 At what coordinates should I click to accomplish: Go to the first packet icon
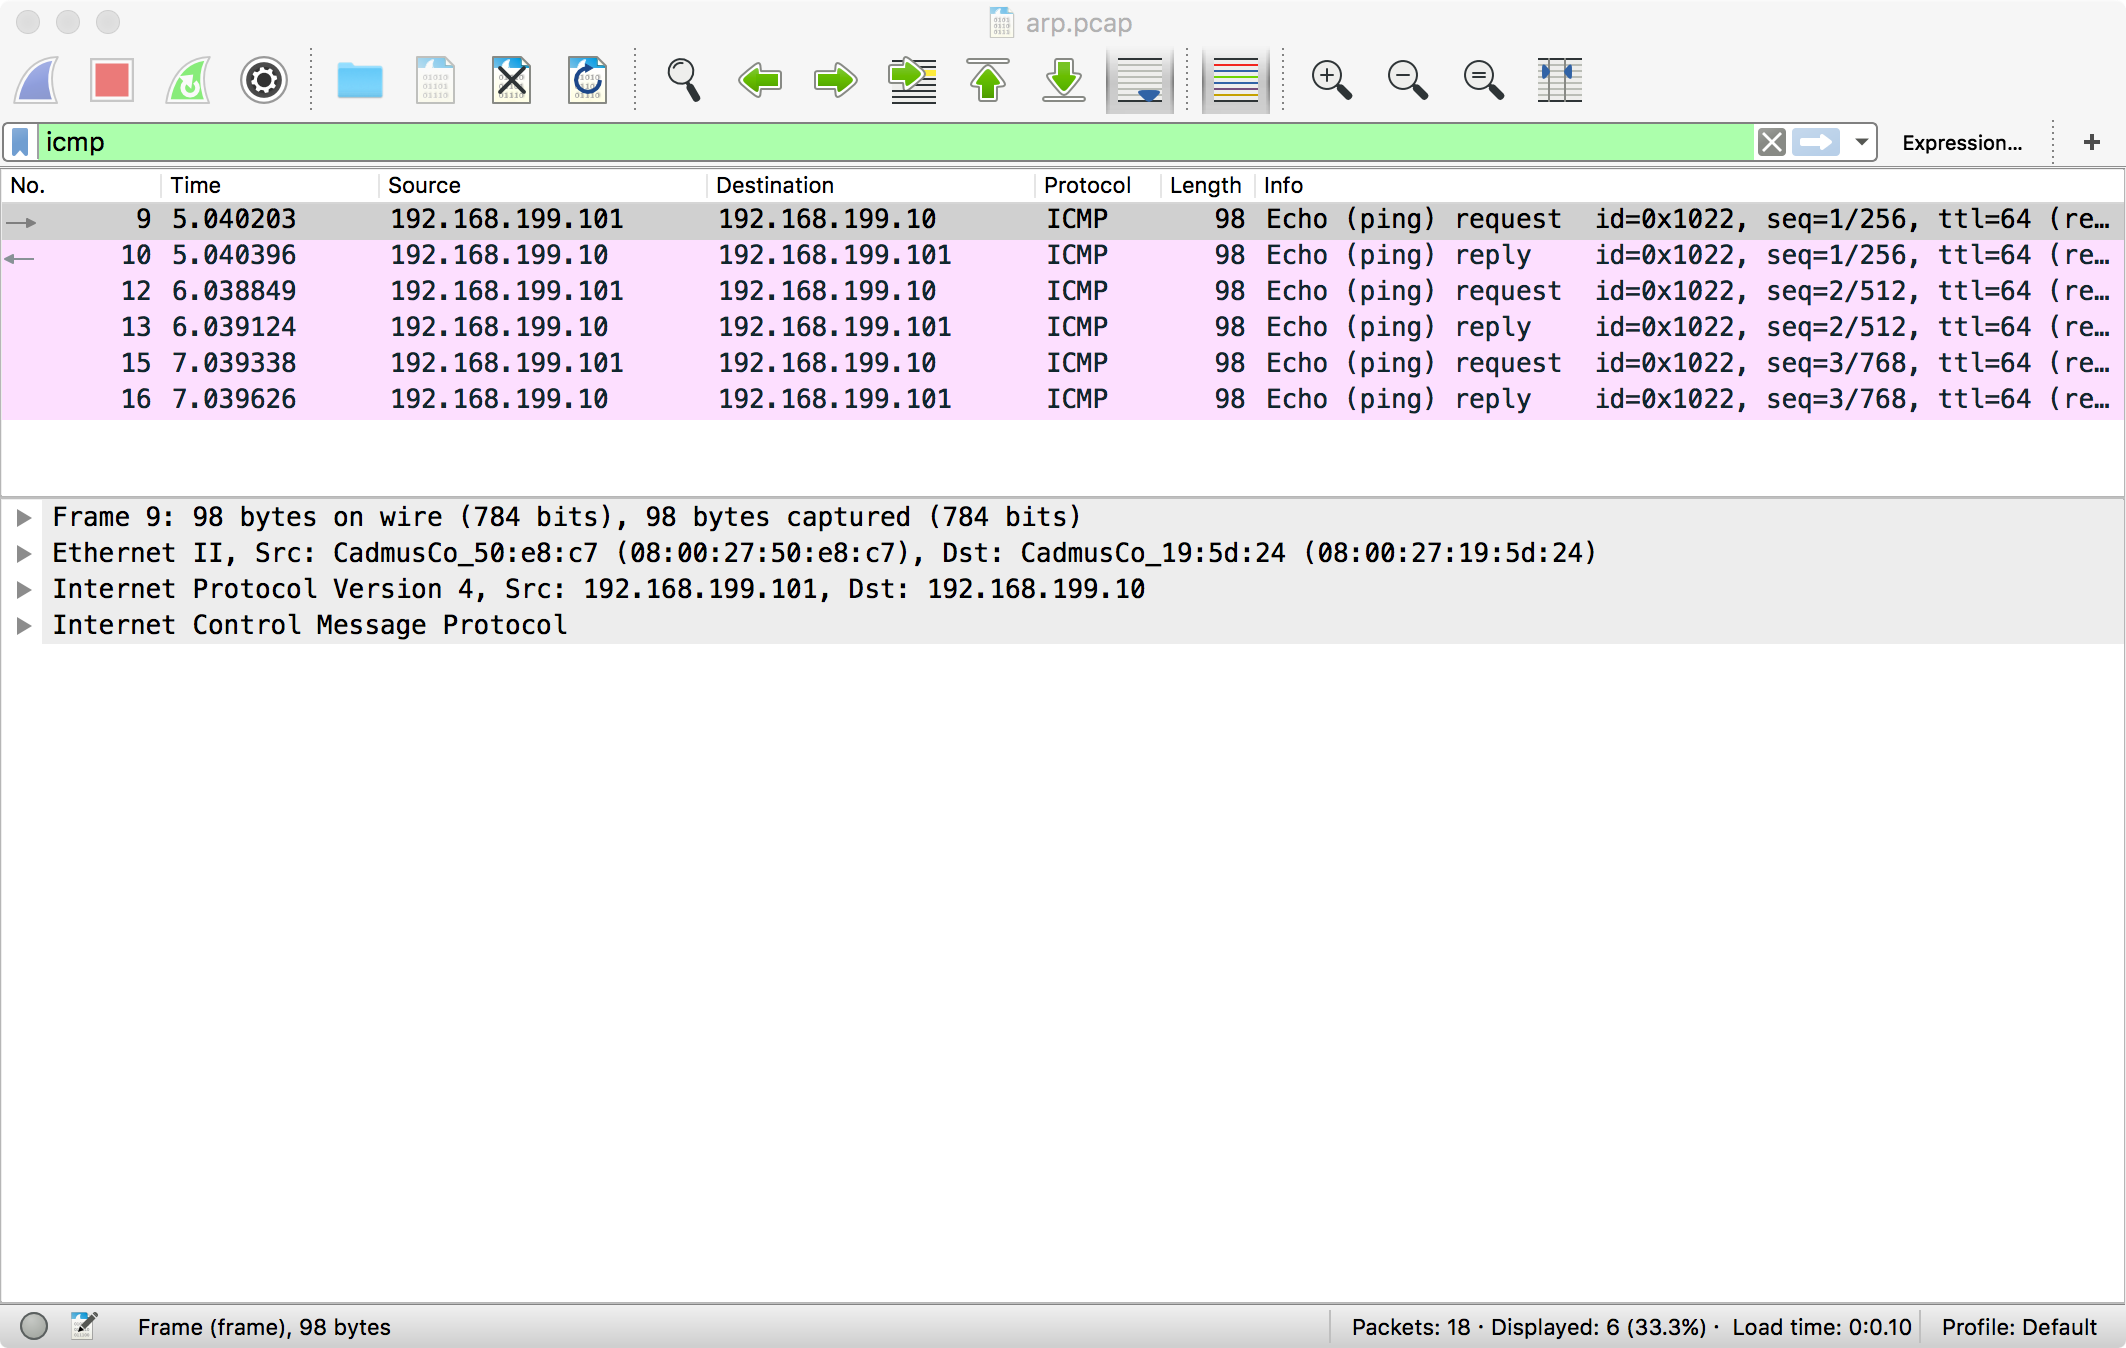(x=988, y=80)
